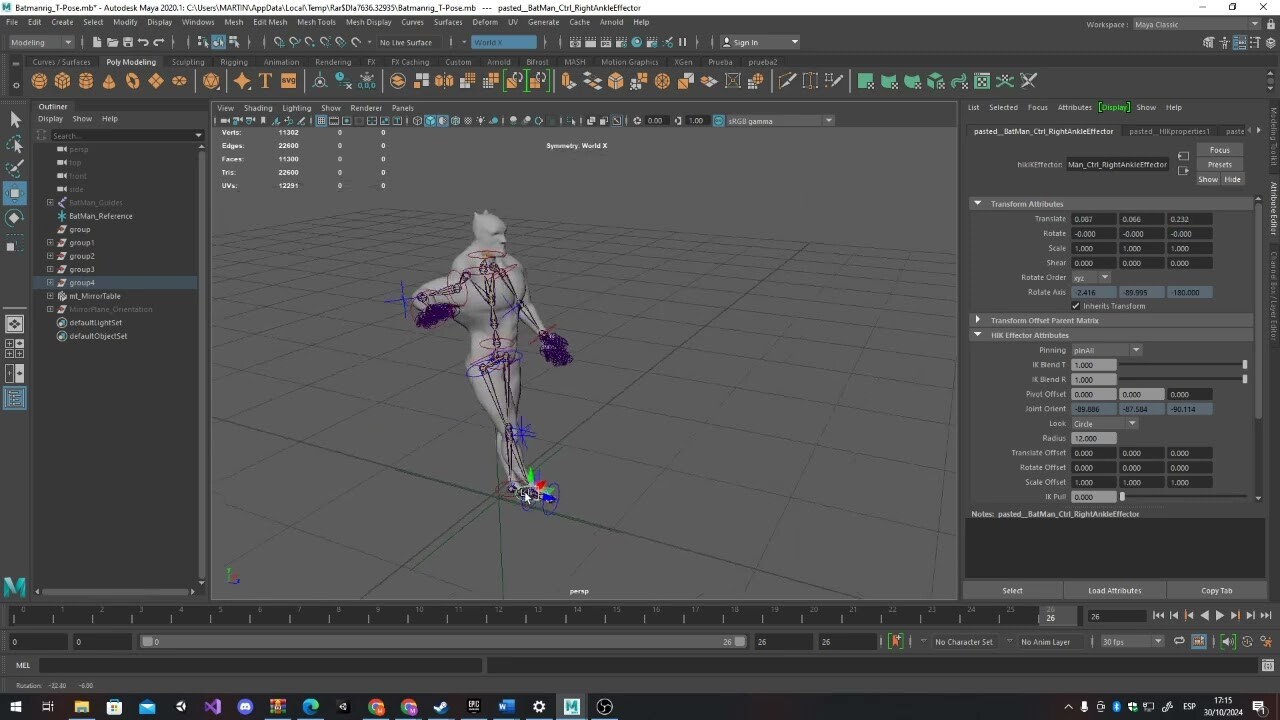Select the Move tool in the toolbox
This screenshot has width=1280, height=720.
click(x=15, y=192)
